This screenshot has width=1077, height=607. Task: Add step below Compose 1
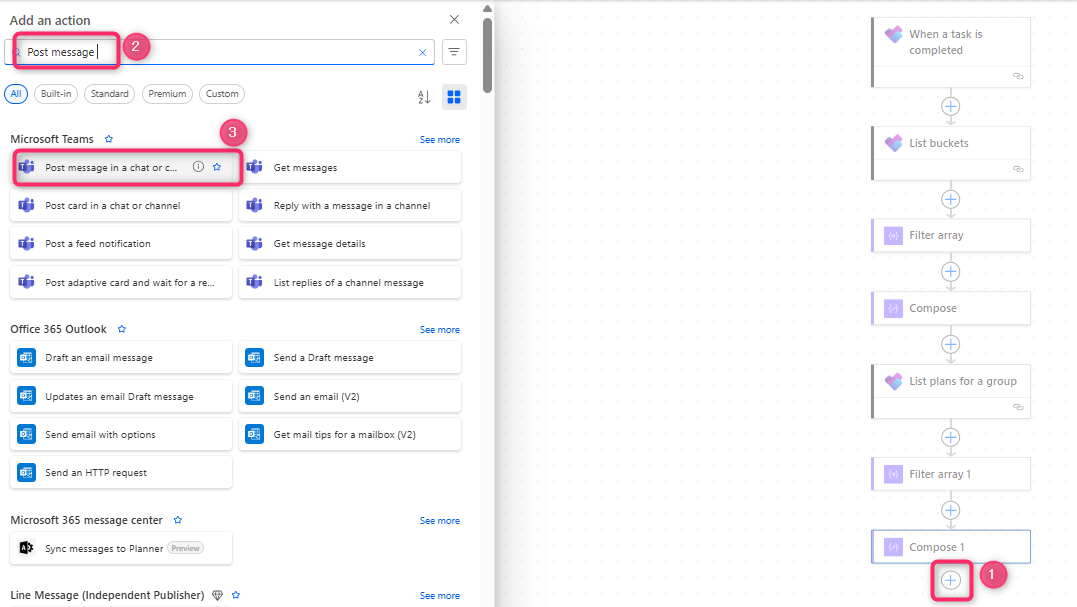(x=951, y=580)
